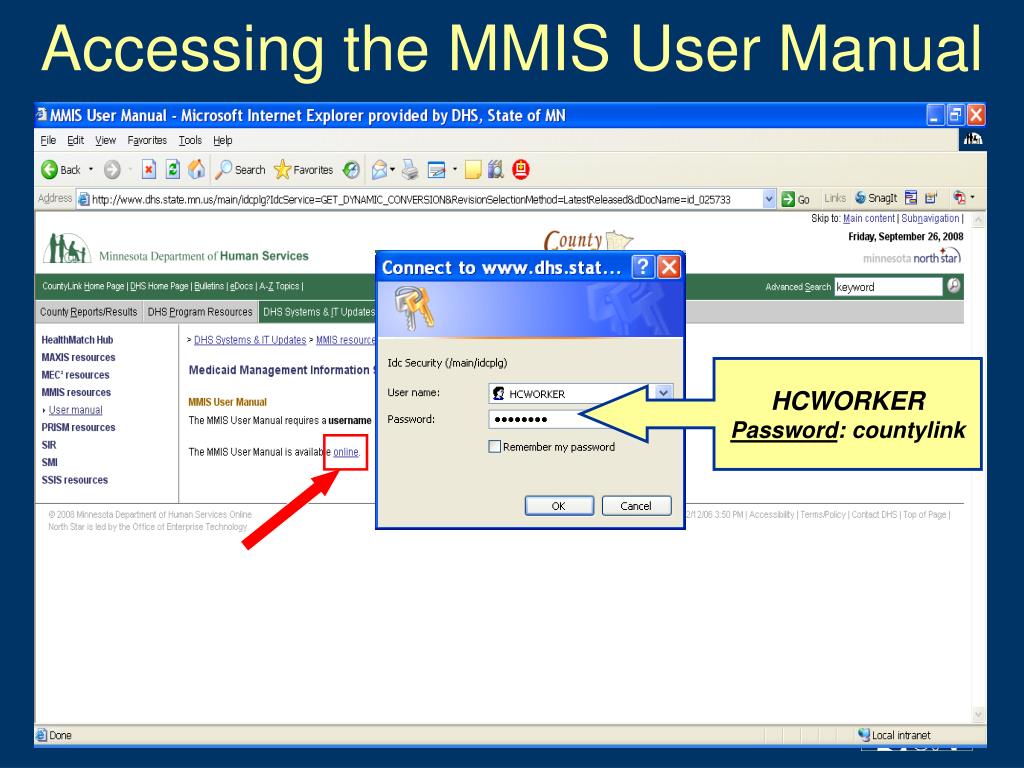Click DHS Systems & IT Updates breadcrumb
1024x768 pixels.
(250, 340)
